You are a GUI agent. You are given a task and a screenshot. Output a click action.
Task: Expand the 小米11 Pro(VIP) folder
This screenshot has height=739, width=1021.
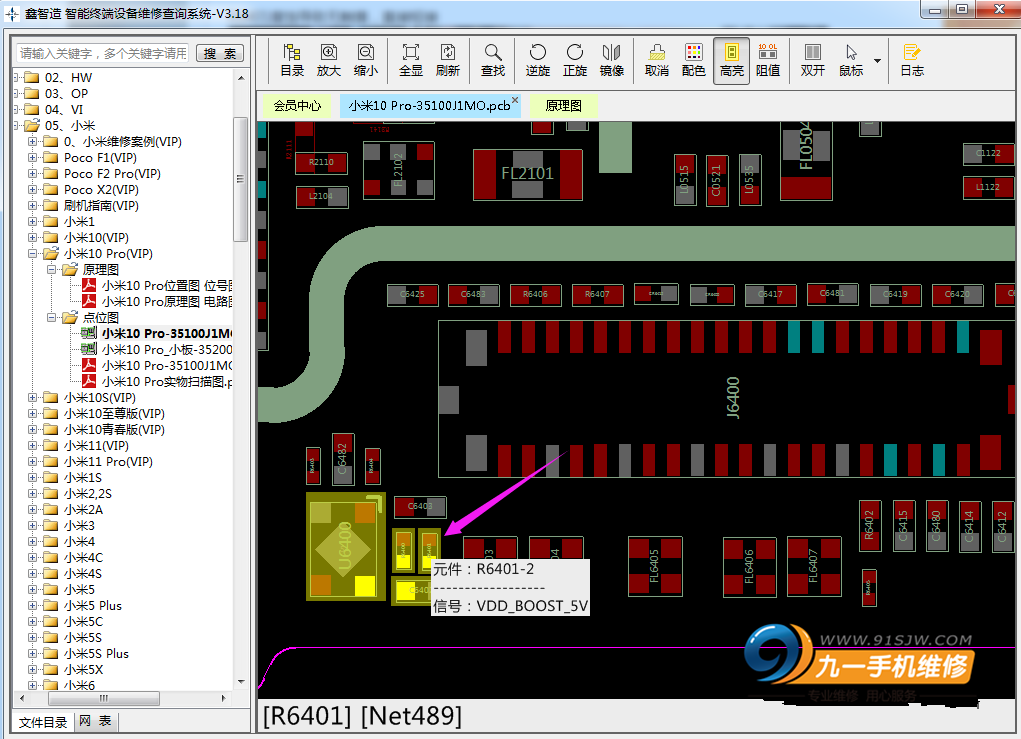(x=32, y=462)
